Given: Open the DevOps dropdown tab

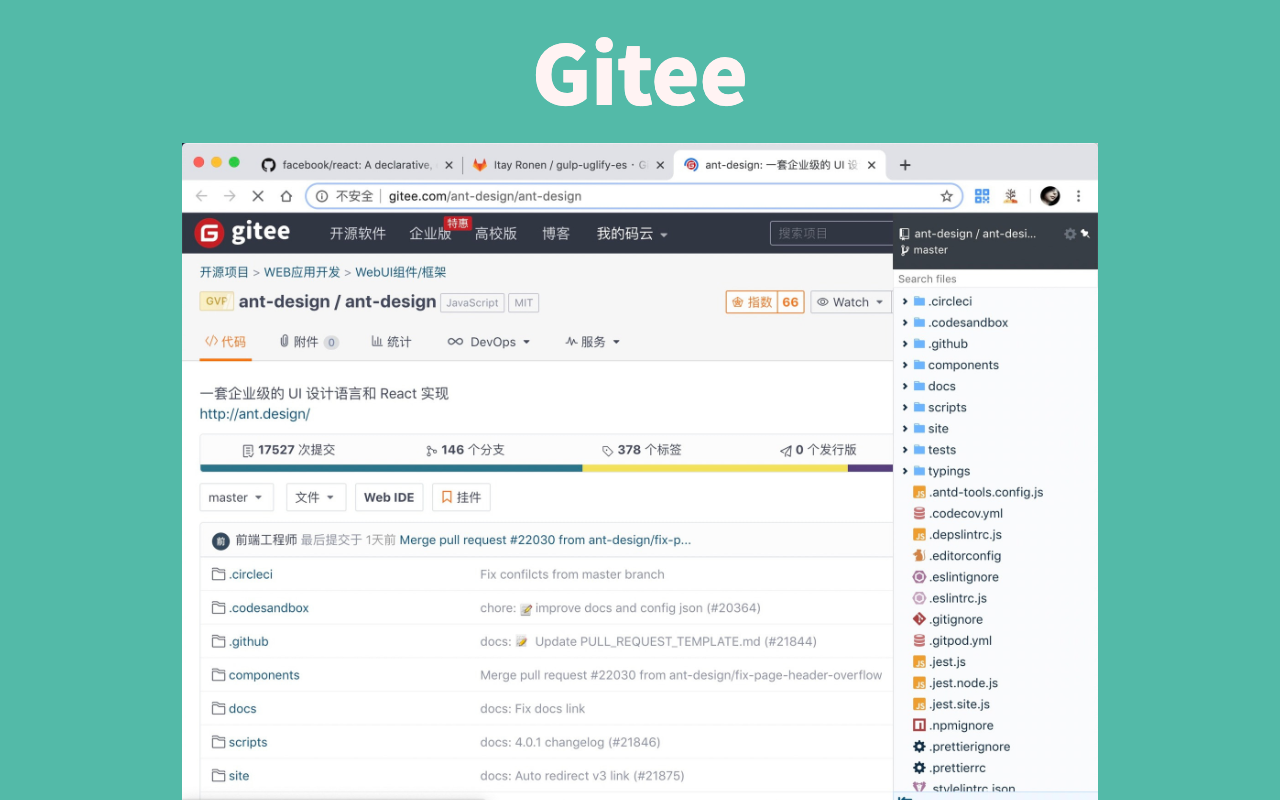Looking at the screenshot, I should click(x=489, y=342).
